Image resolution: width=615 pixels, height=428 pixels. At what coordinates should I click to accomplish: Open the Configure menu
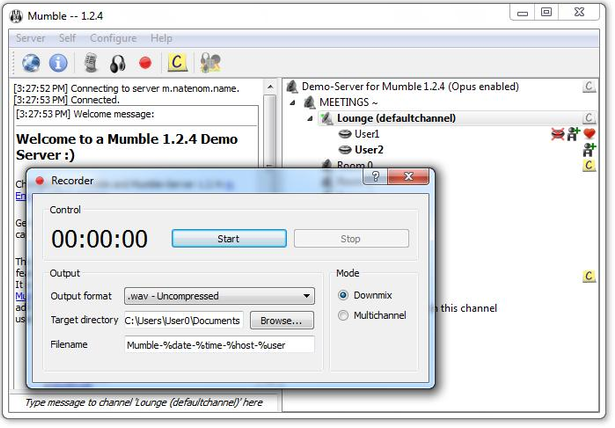point(113,38)
